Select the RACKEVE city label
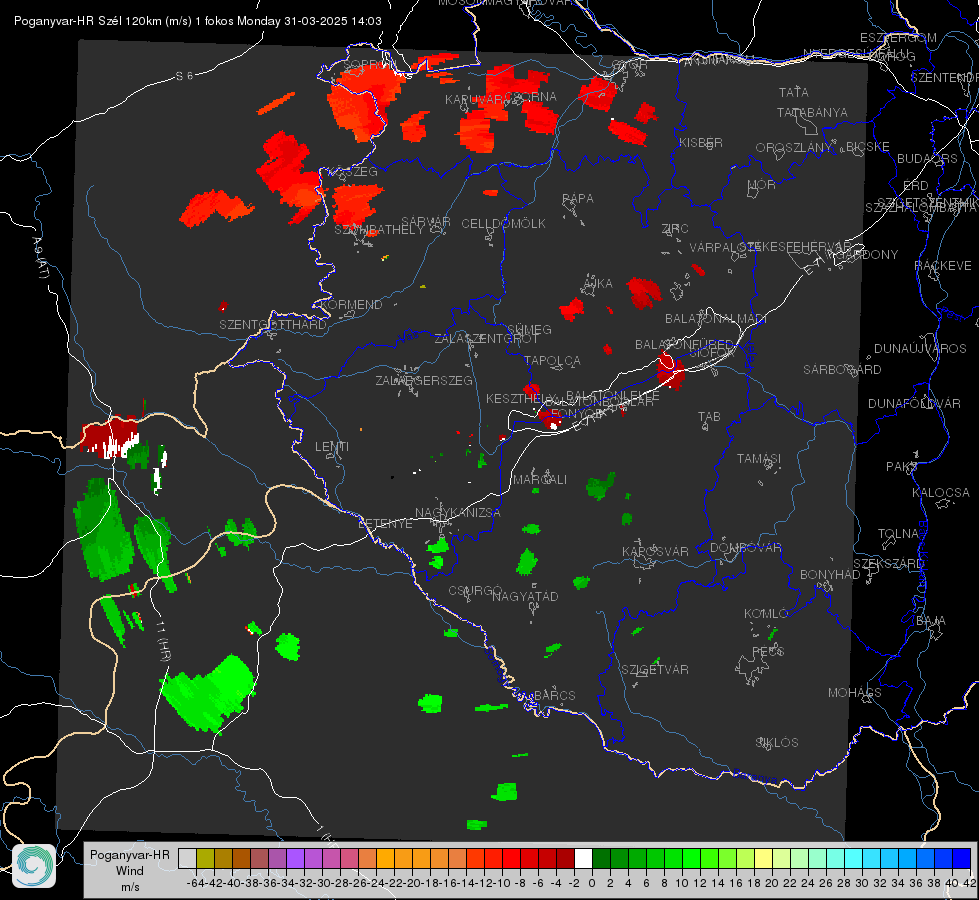Viewport: 979px width, 900px height. 943,265
